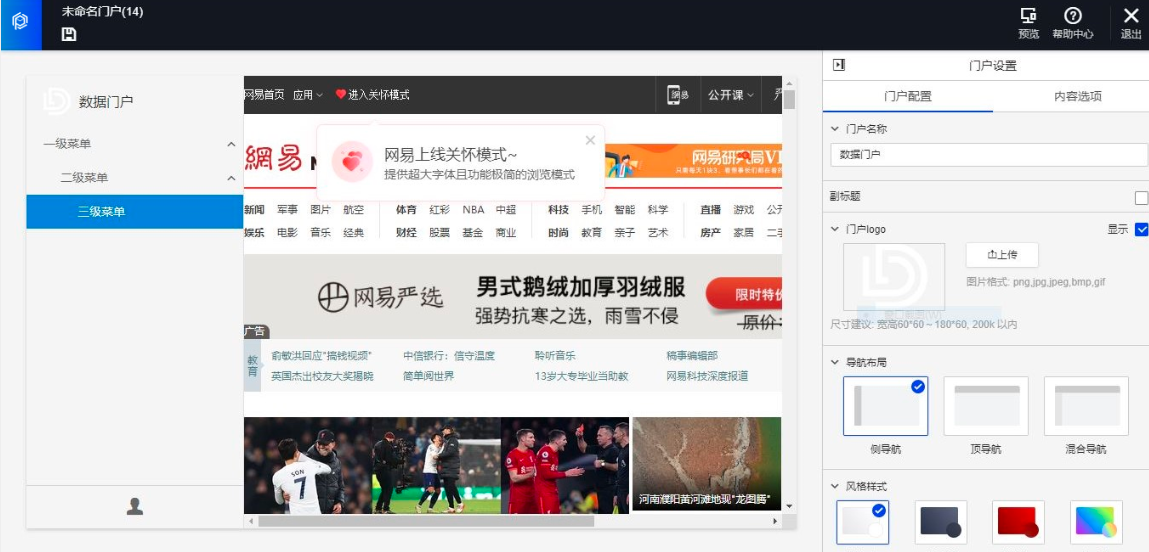Switch to the 门户配置 tab
Image resolution: width=1149 pixels, height=552 pixels.
tap(908, 96)
